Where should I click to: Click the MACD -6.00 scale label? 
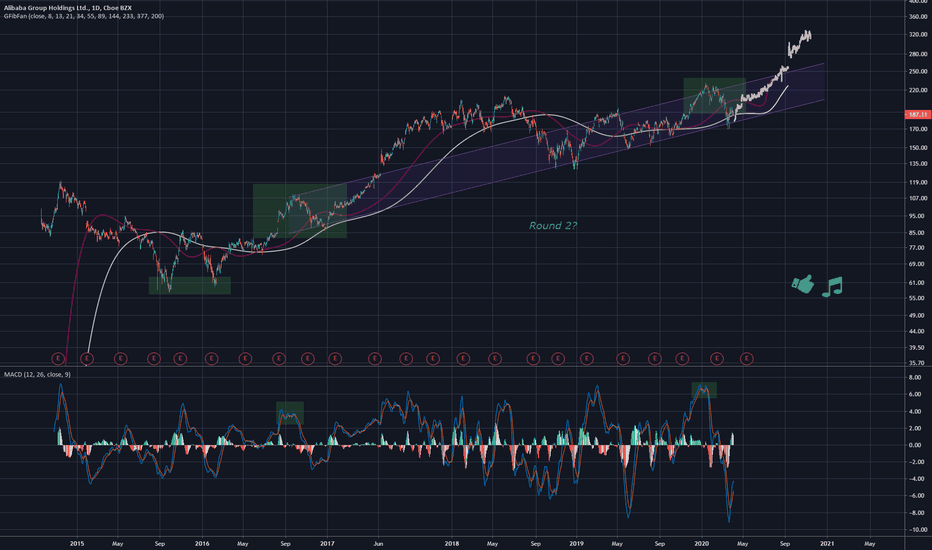tap(917, 496)
